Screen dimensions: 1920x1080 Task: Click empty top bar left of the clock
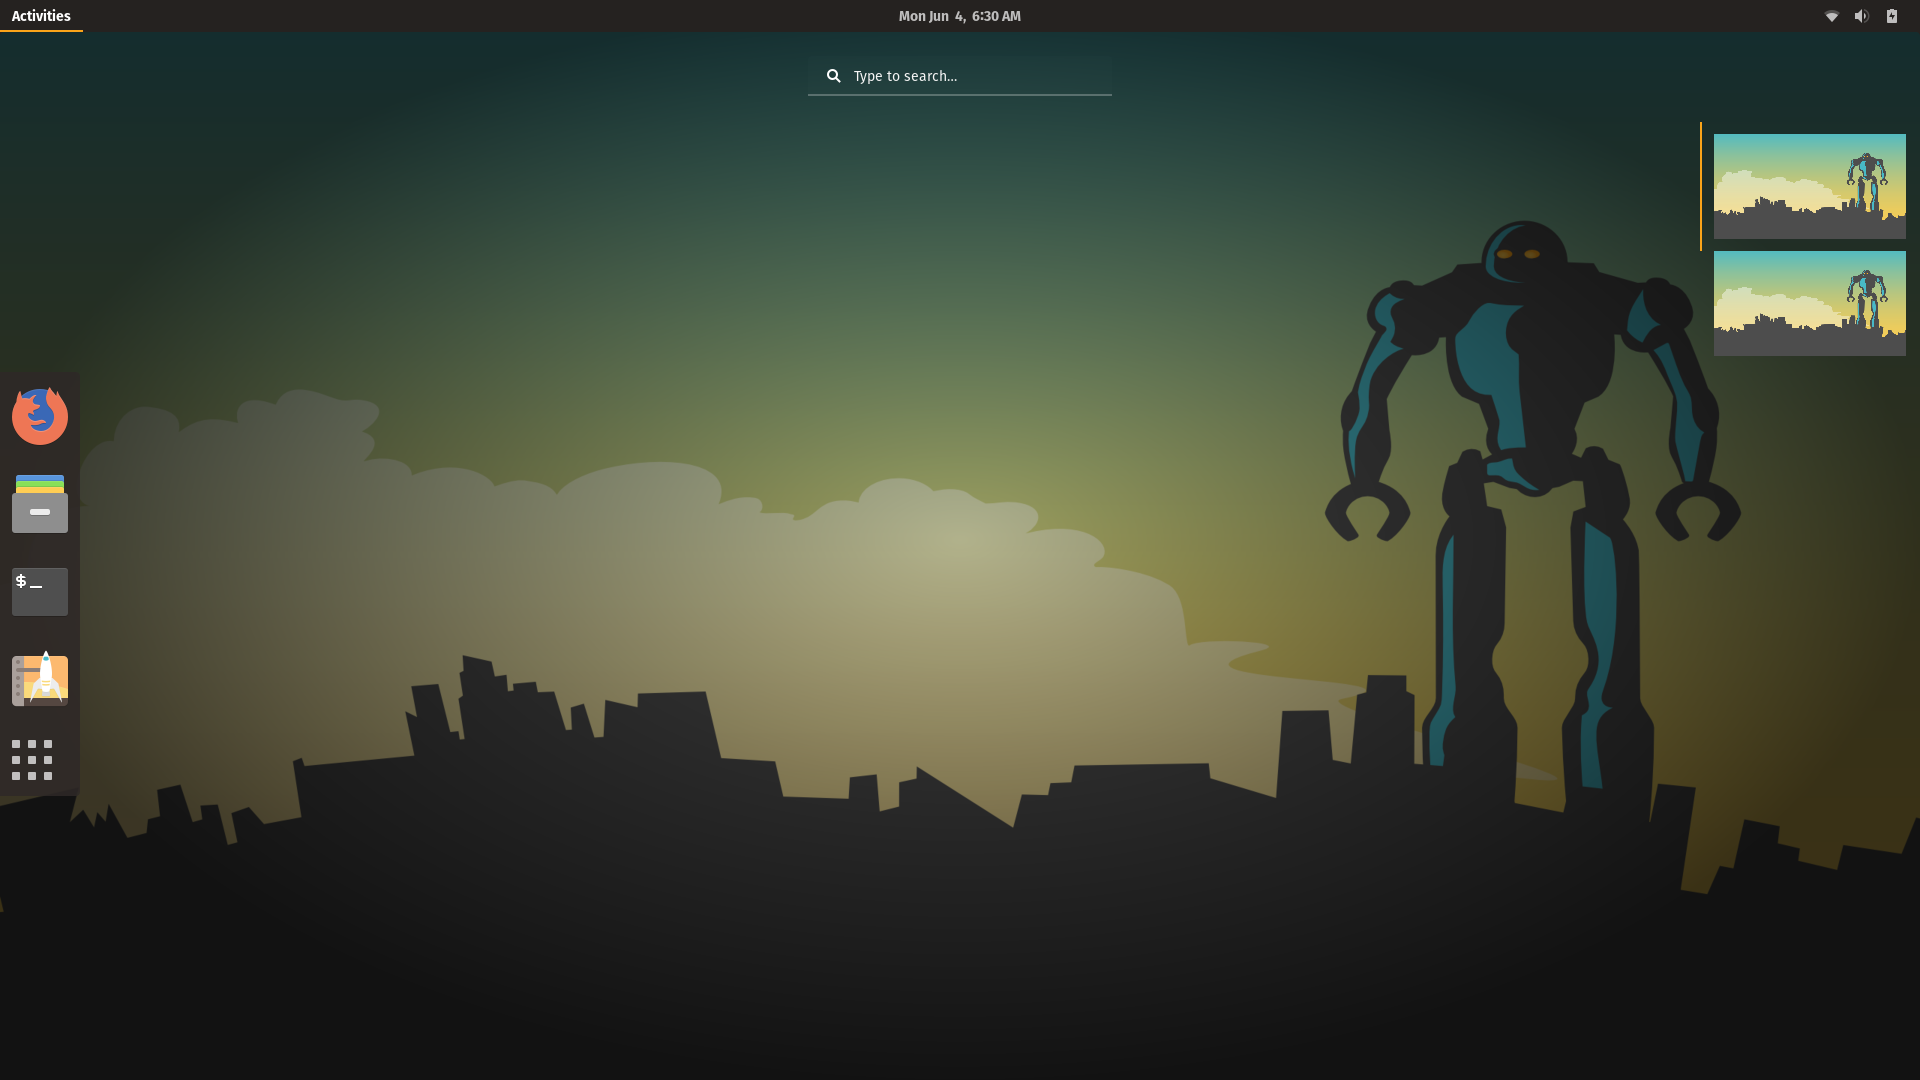coord(500,16)
